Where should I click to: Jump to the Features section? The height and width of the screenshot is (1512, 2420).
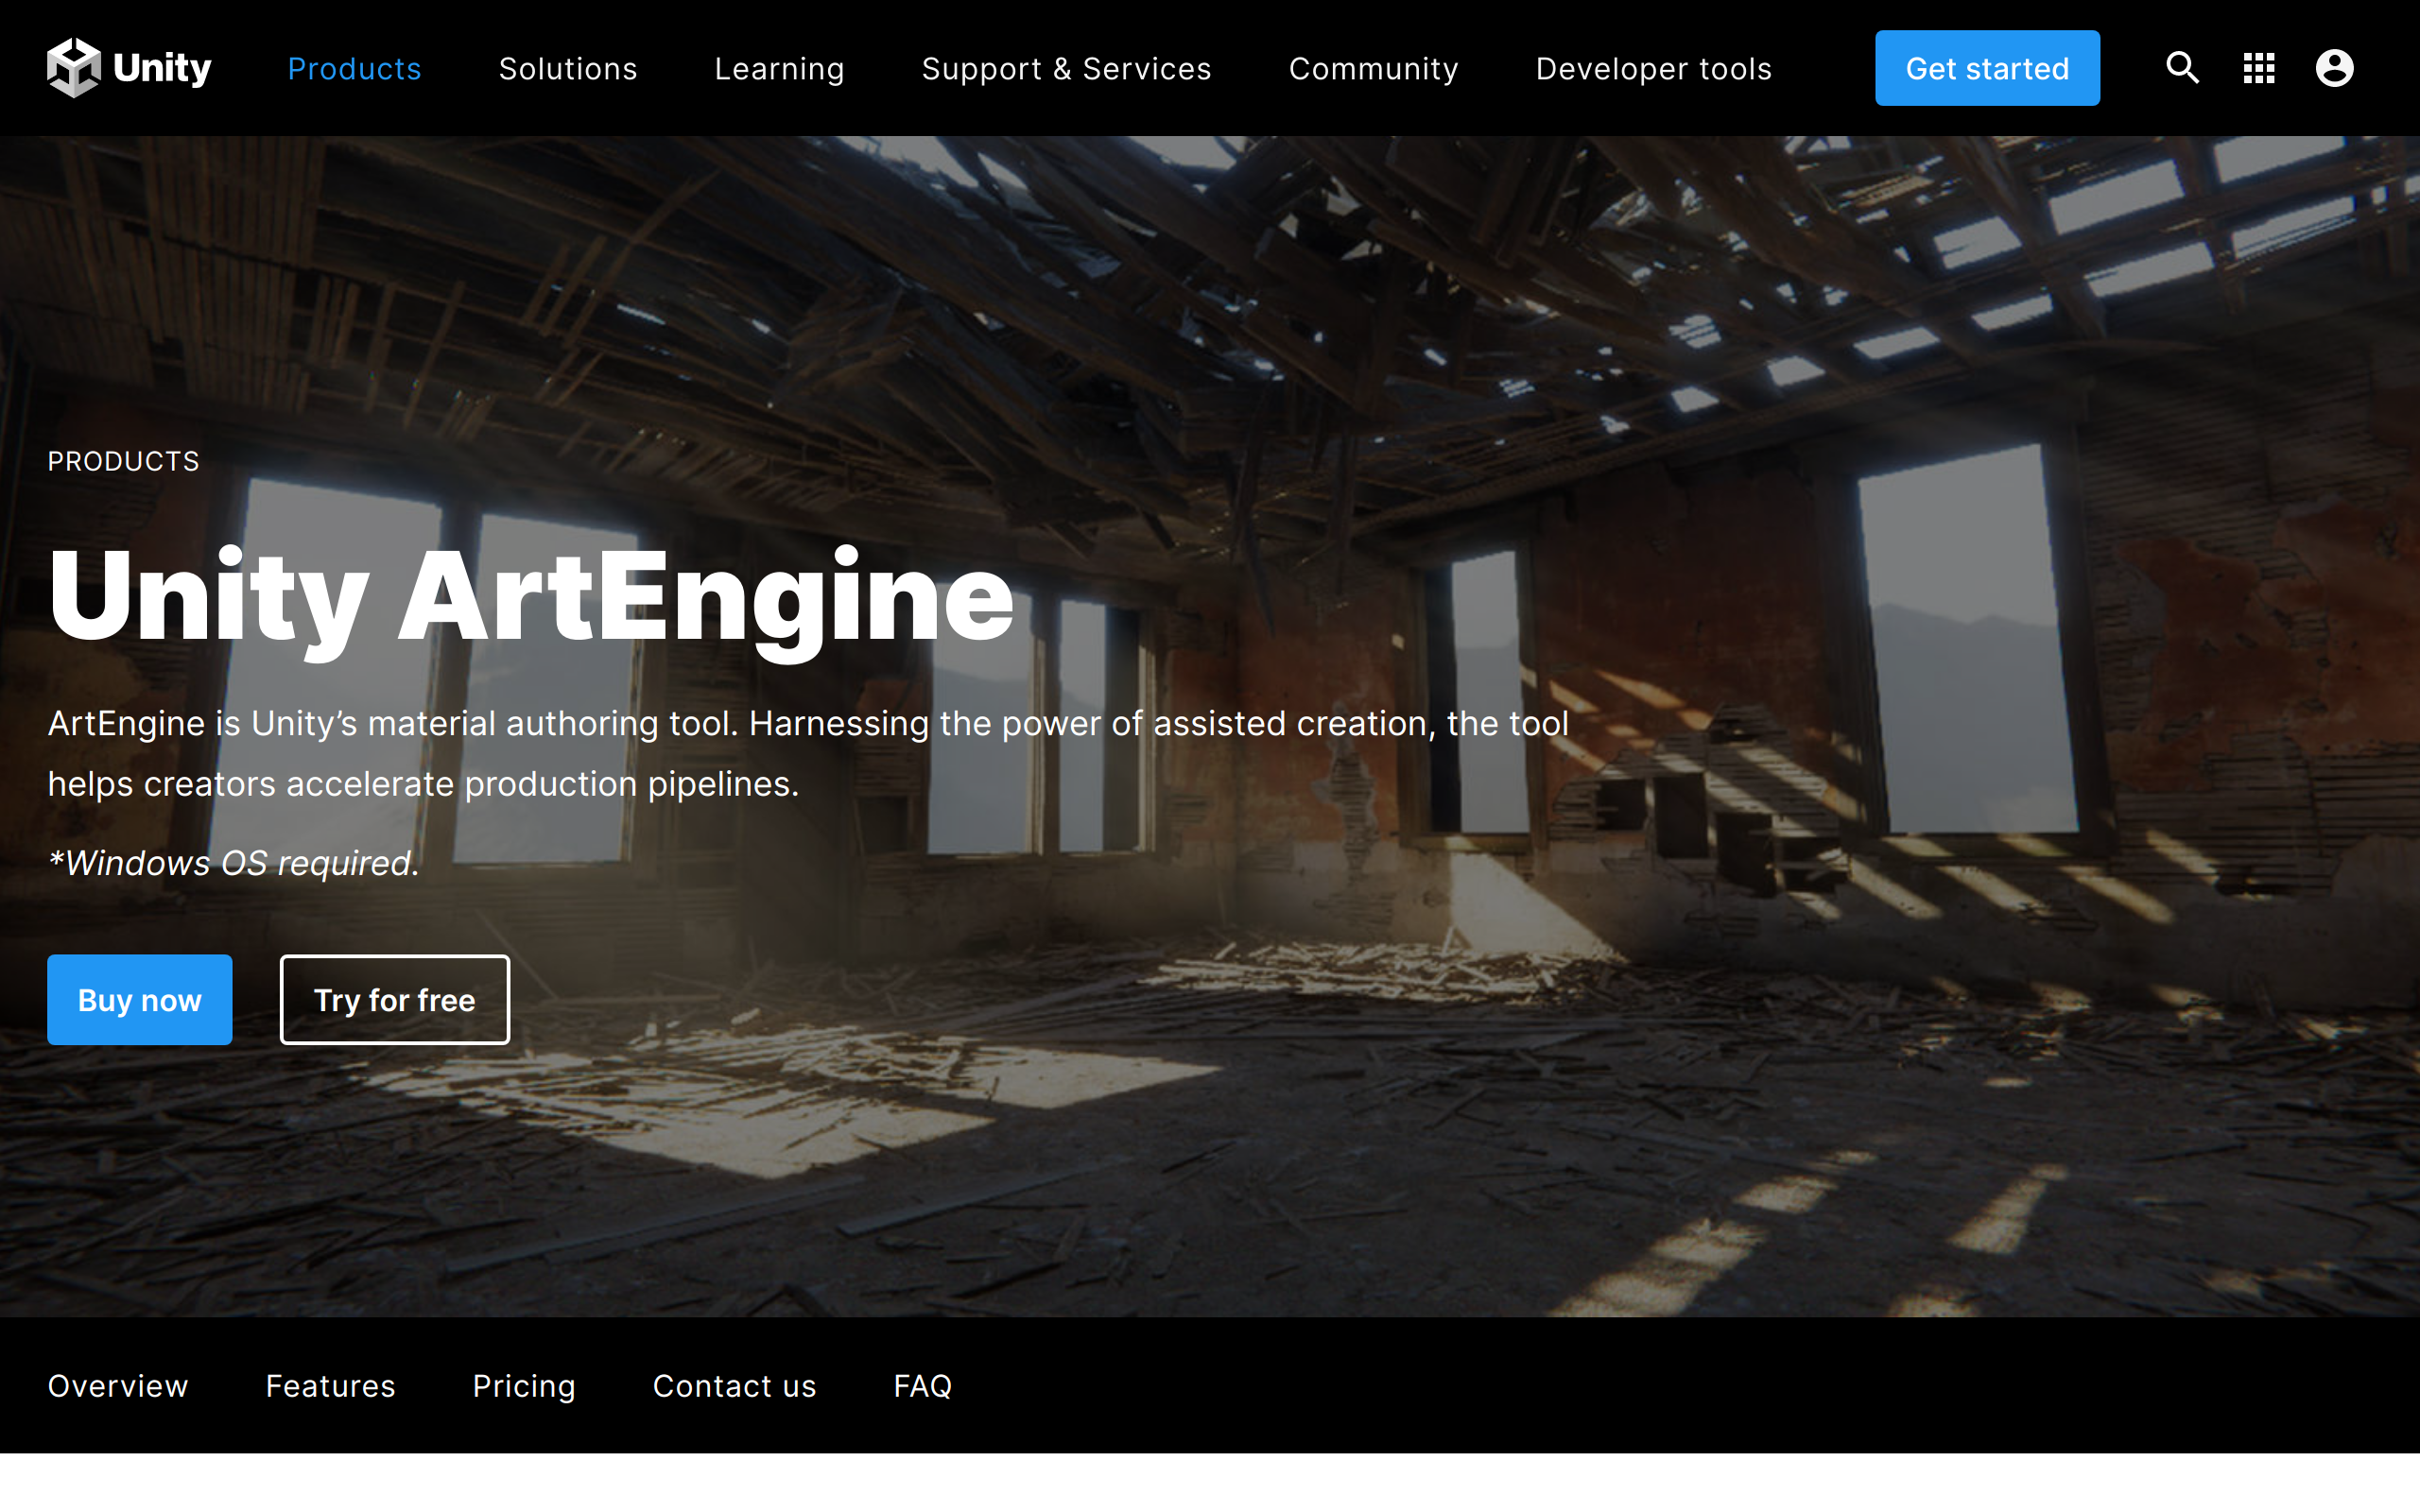(x=330, y=1385)
